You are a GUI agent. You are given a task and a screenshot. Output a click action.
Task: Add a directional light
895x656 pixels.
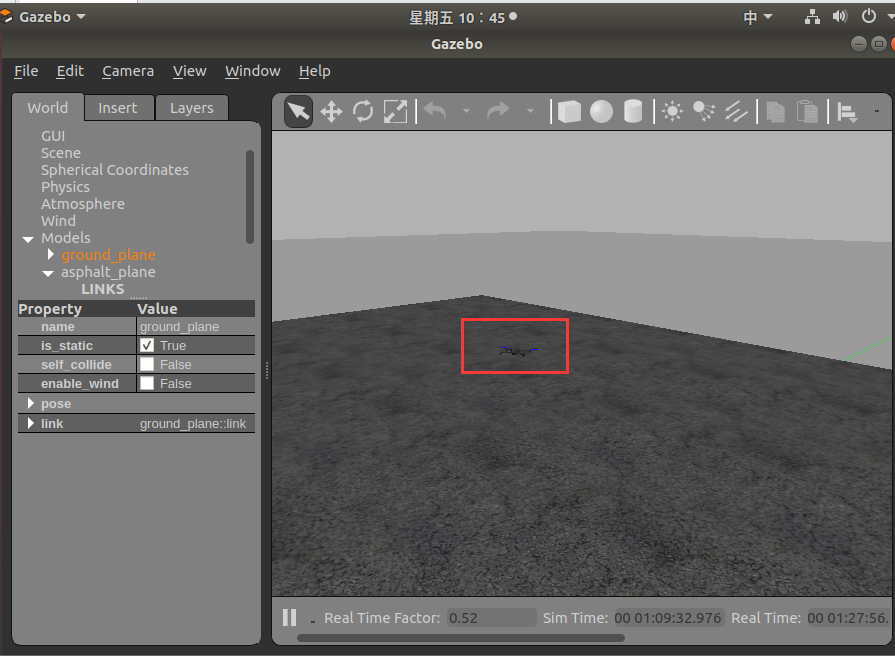click(736, 111)
